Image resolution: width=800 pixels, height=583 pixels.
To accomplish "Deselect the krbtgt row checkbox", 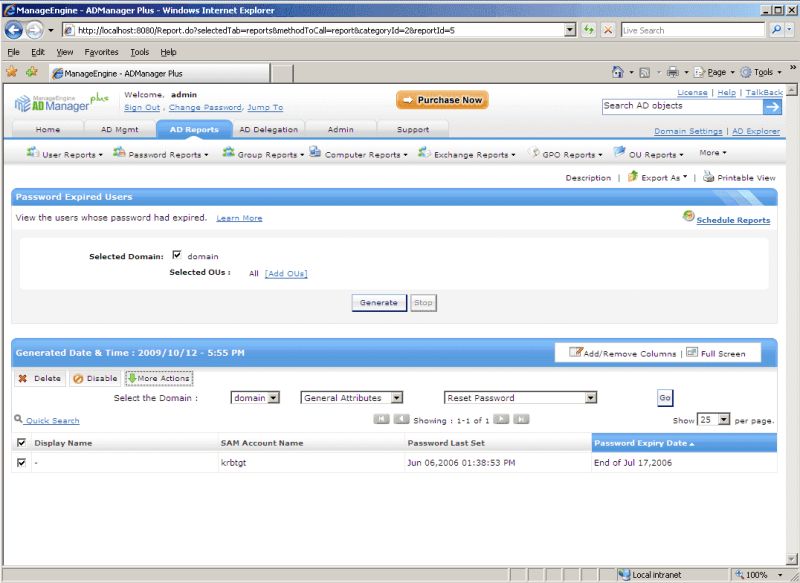I will pyautogui.click(x=22, y=463).
